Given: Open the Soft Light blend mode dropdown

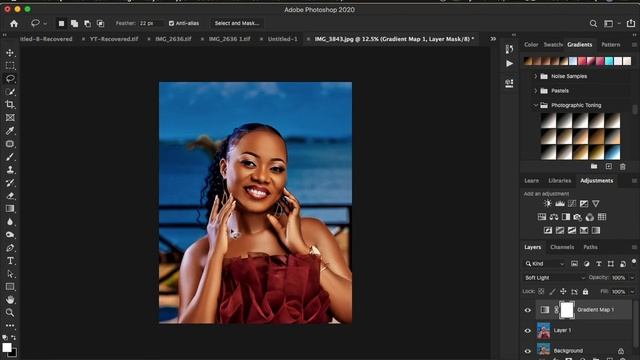Looking at the screenshot, I should click(555, 278).
